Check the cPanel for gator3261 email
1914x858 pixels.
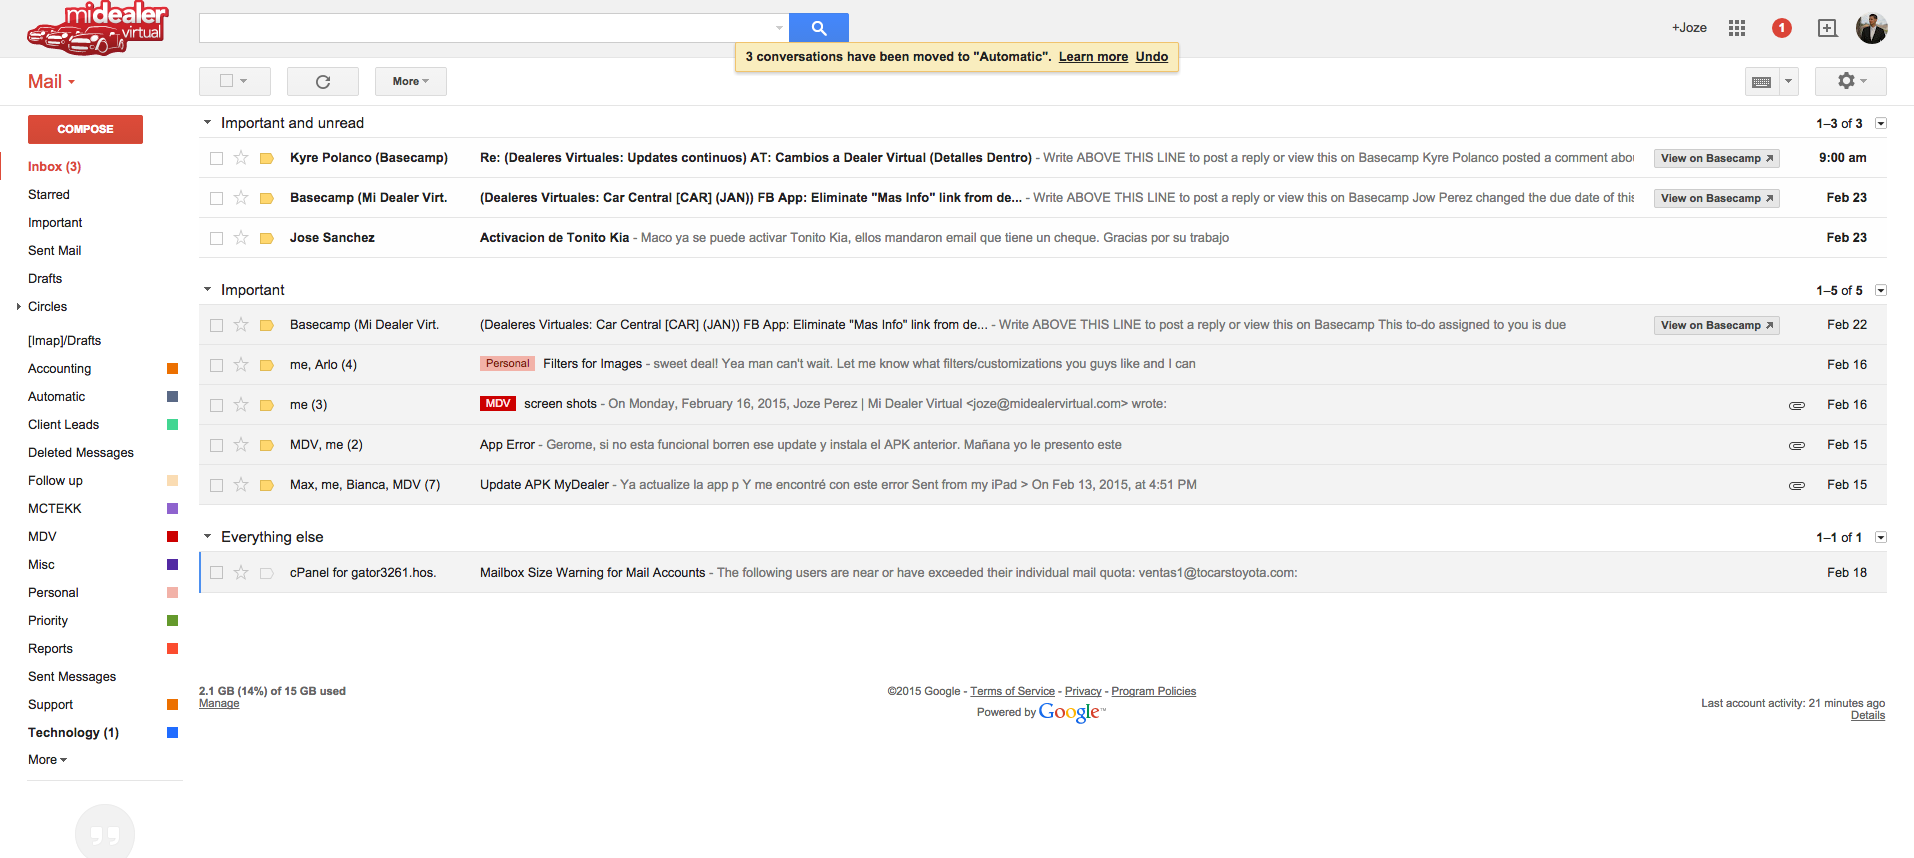(216, 573)
